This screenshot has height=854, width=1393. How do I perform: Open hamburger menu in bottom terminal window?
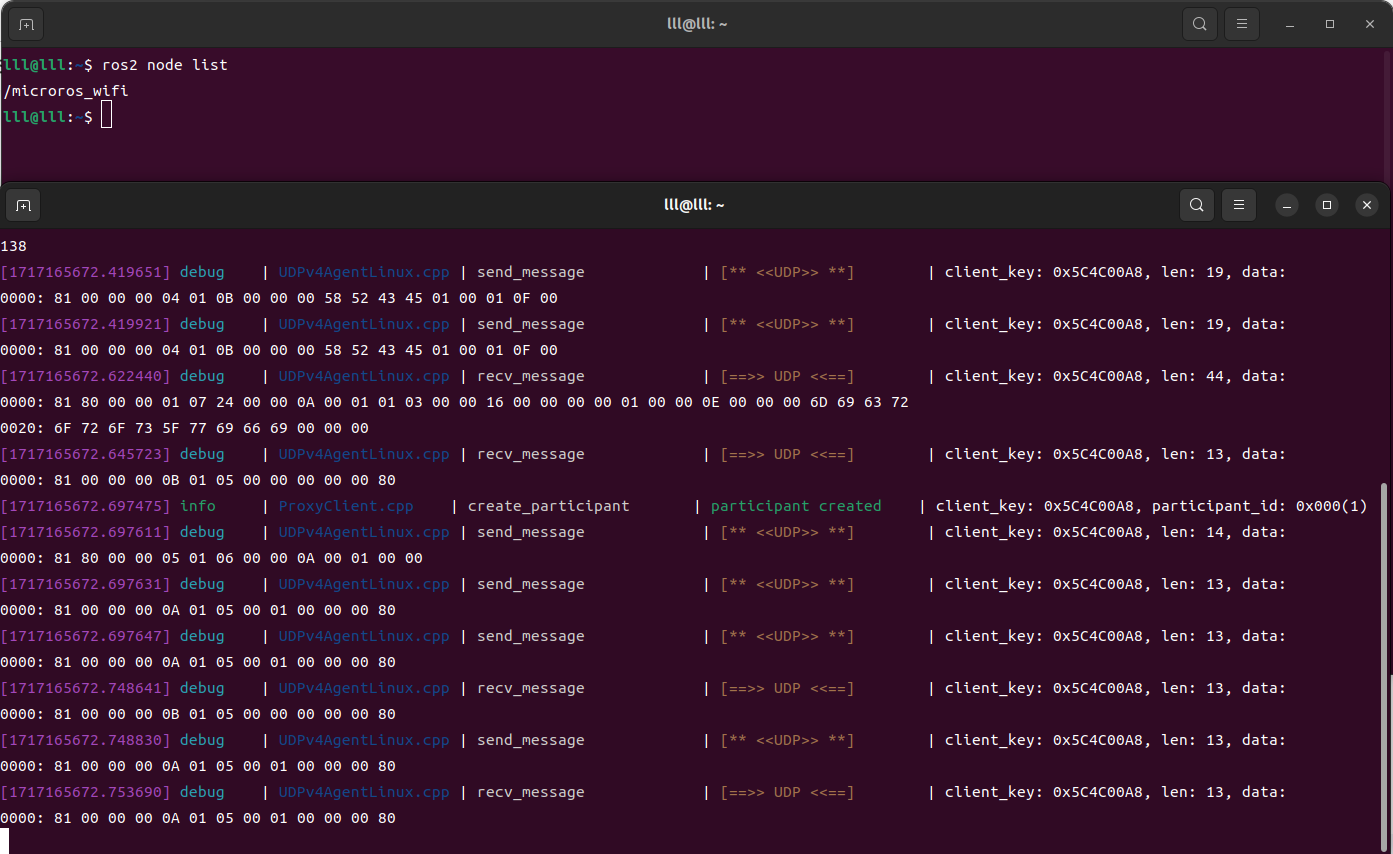1239,205
